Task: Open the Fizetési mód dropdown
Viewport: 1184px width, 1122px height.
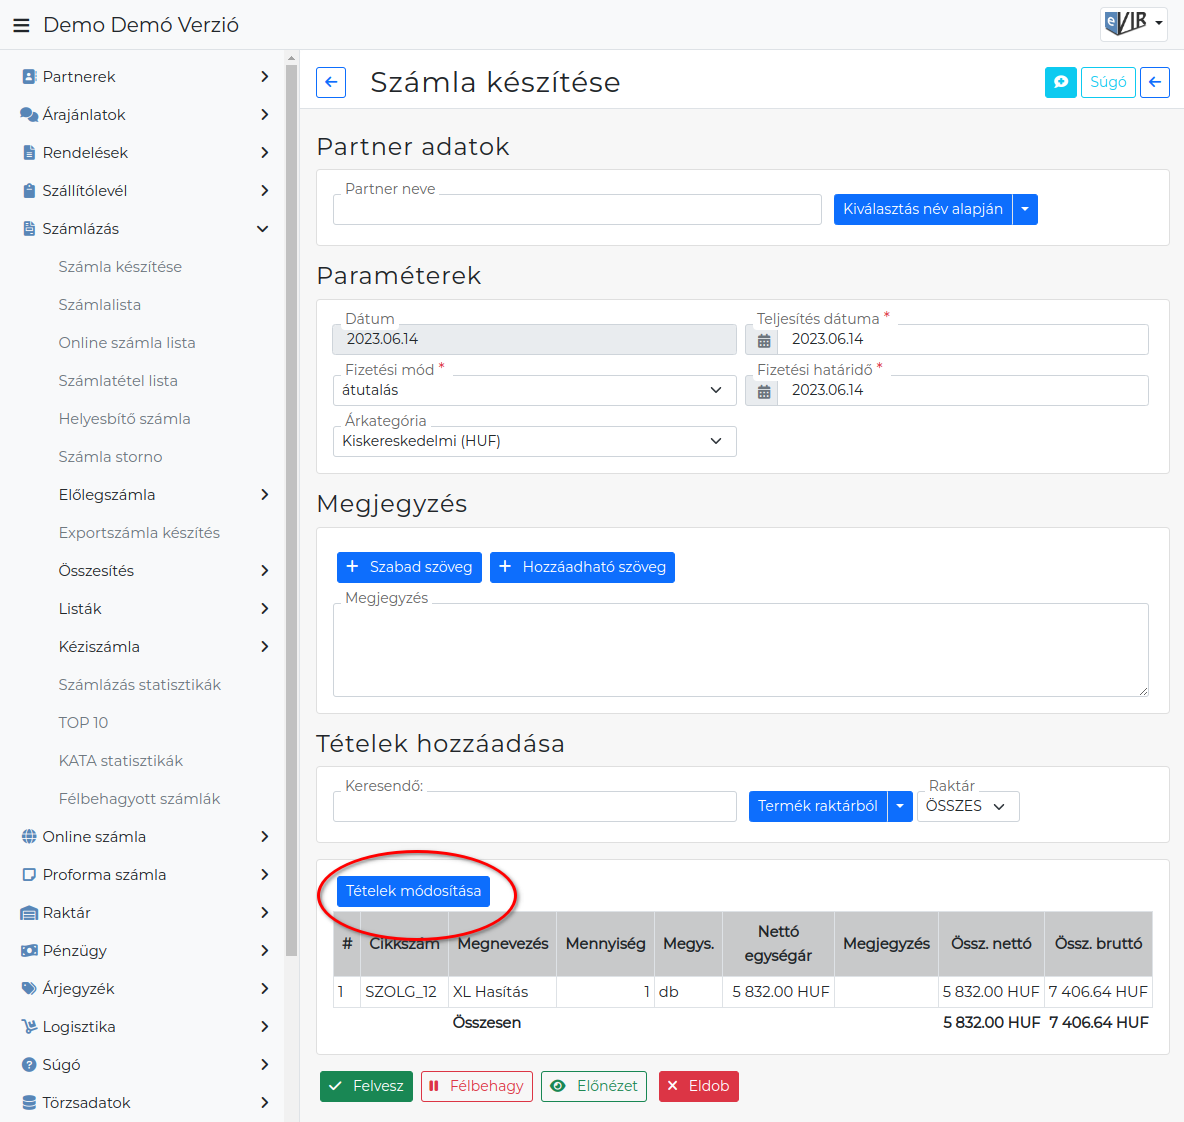Action: (x=535, y=390)
